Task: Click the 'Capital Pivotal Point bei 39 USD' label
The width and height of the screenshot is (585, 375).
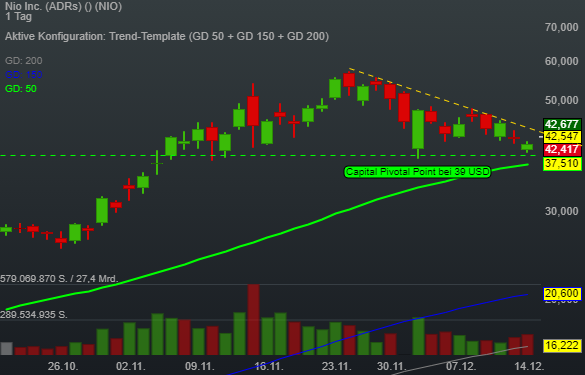Action: coord(417,172)
